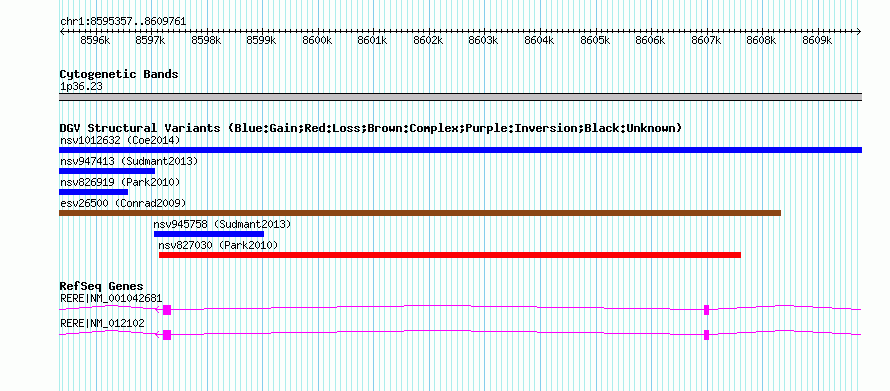Click the RERE|NM_001042681 gene label

111,298
